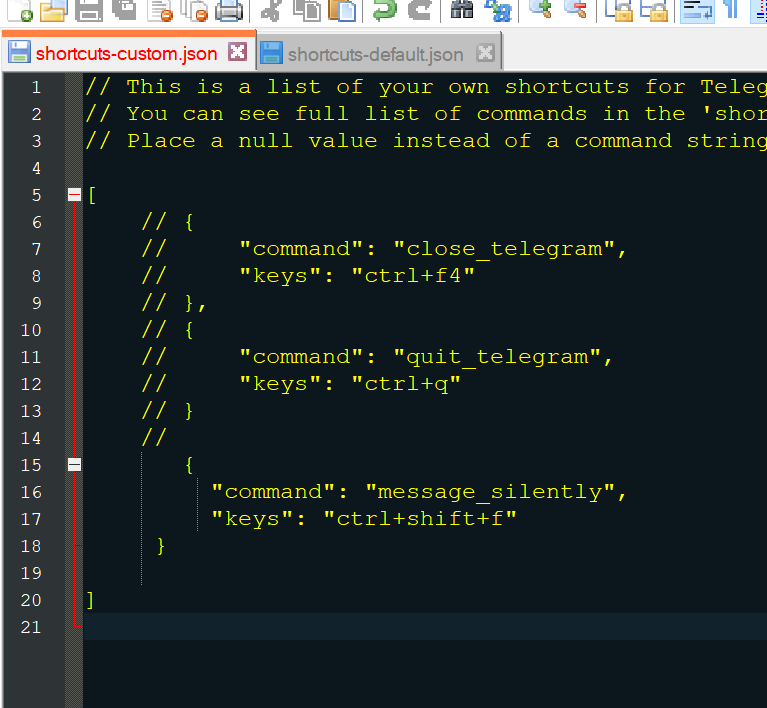This screenshot has height=708, width=767.
Task: Click line number 21 in the margin
Action: coord(31,627)
